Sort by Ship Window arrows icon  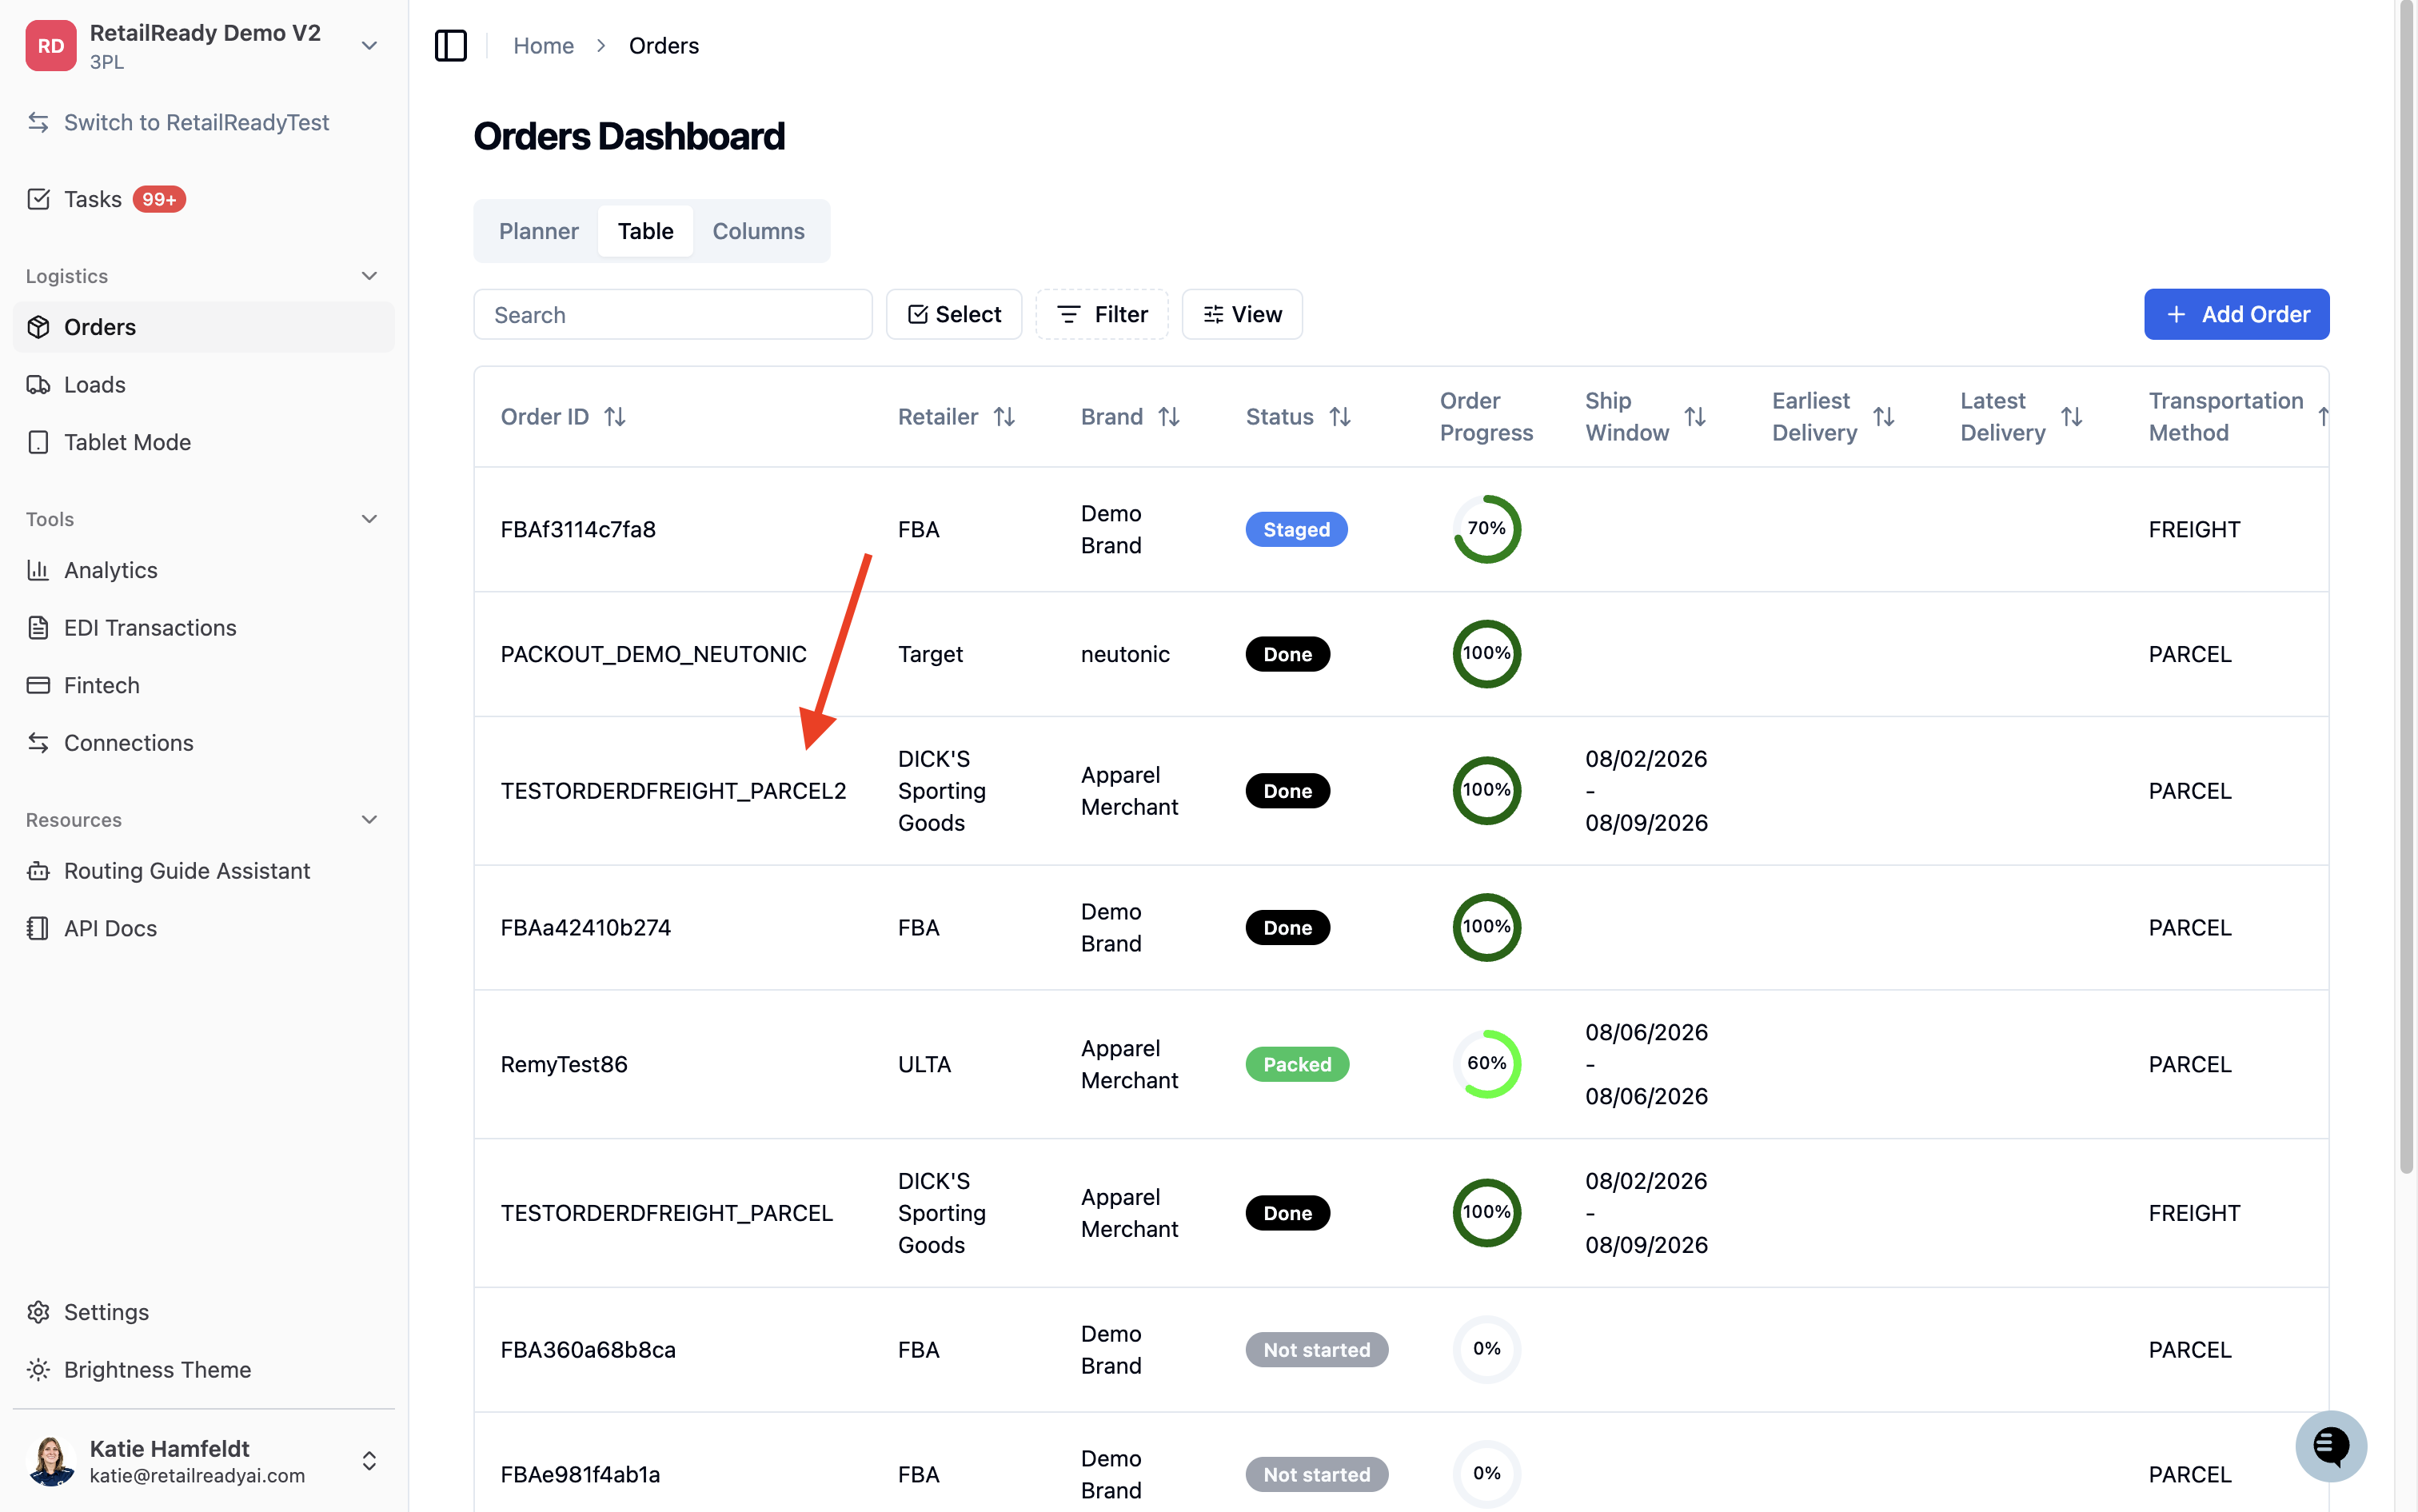tap(1695, 416)
